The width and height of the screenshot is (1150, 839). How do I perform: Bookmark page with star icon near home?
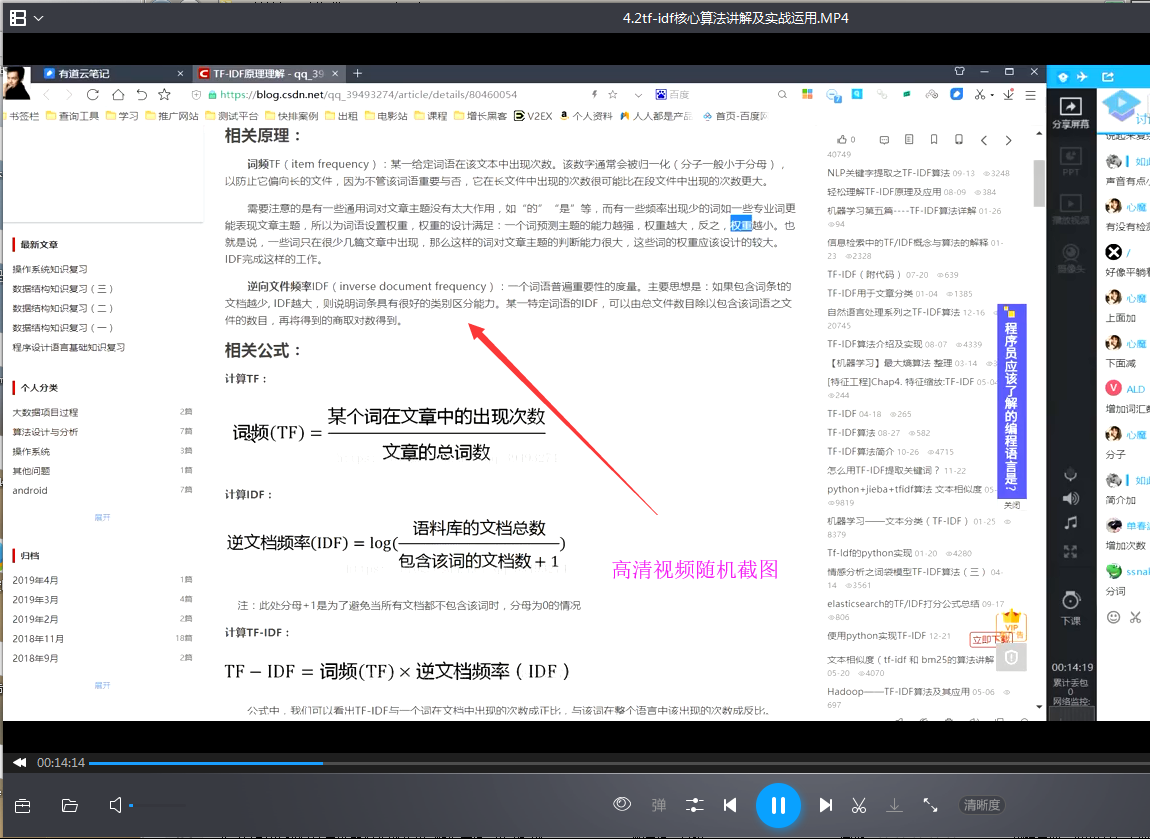click(x=164, y=95)
